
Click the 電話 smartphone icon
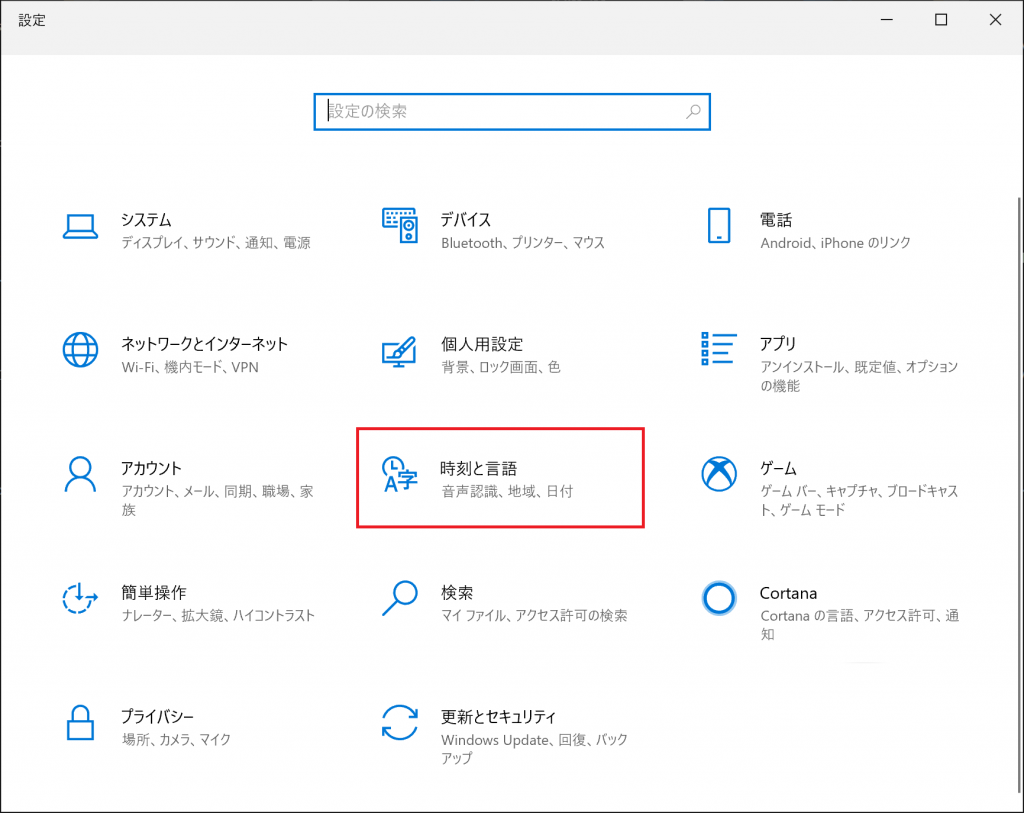[x=718, y=225]
